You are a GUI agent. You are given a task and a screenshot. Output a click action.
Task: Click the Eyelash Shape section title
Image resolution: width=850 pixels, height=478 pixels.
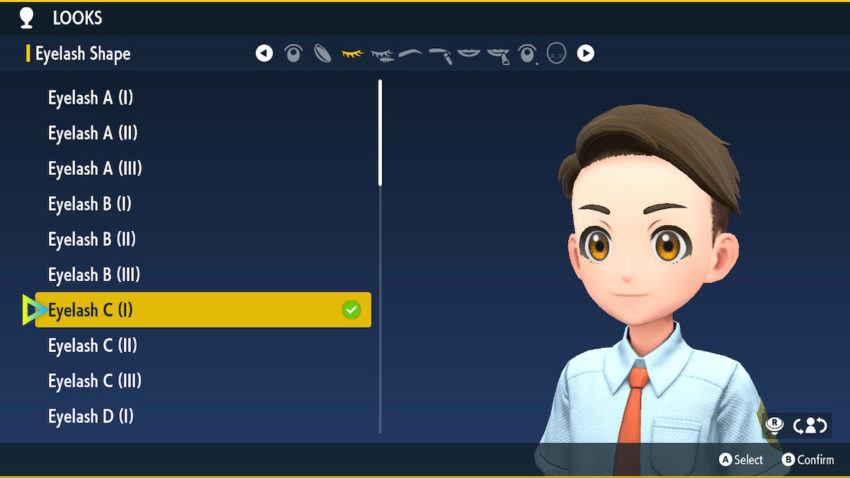tap(83, 54)
